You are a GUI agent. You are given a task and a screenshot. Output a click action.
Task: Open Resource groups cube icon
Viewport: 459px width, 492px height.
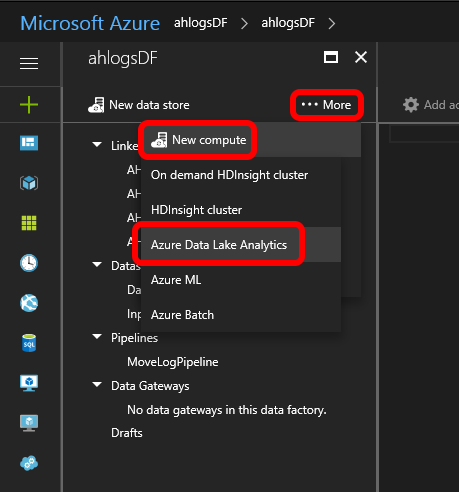click(x=29, y=183)
